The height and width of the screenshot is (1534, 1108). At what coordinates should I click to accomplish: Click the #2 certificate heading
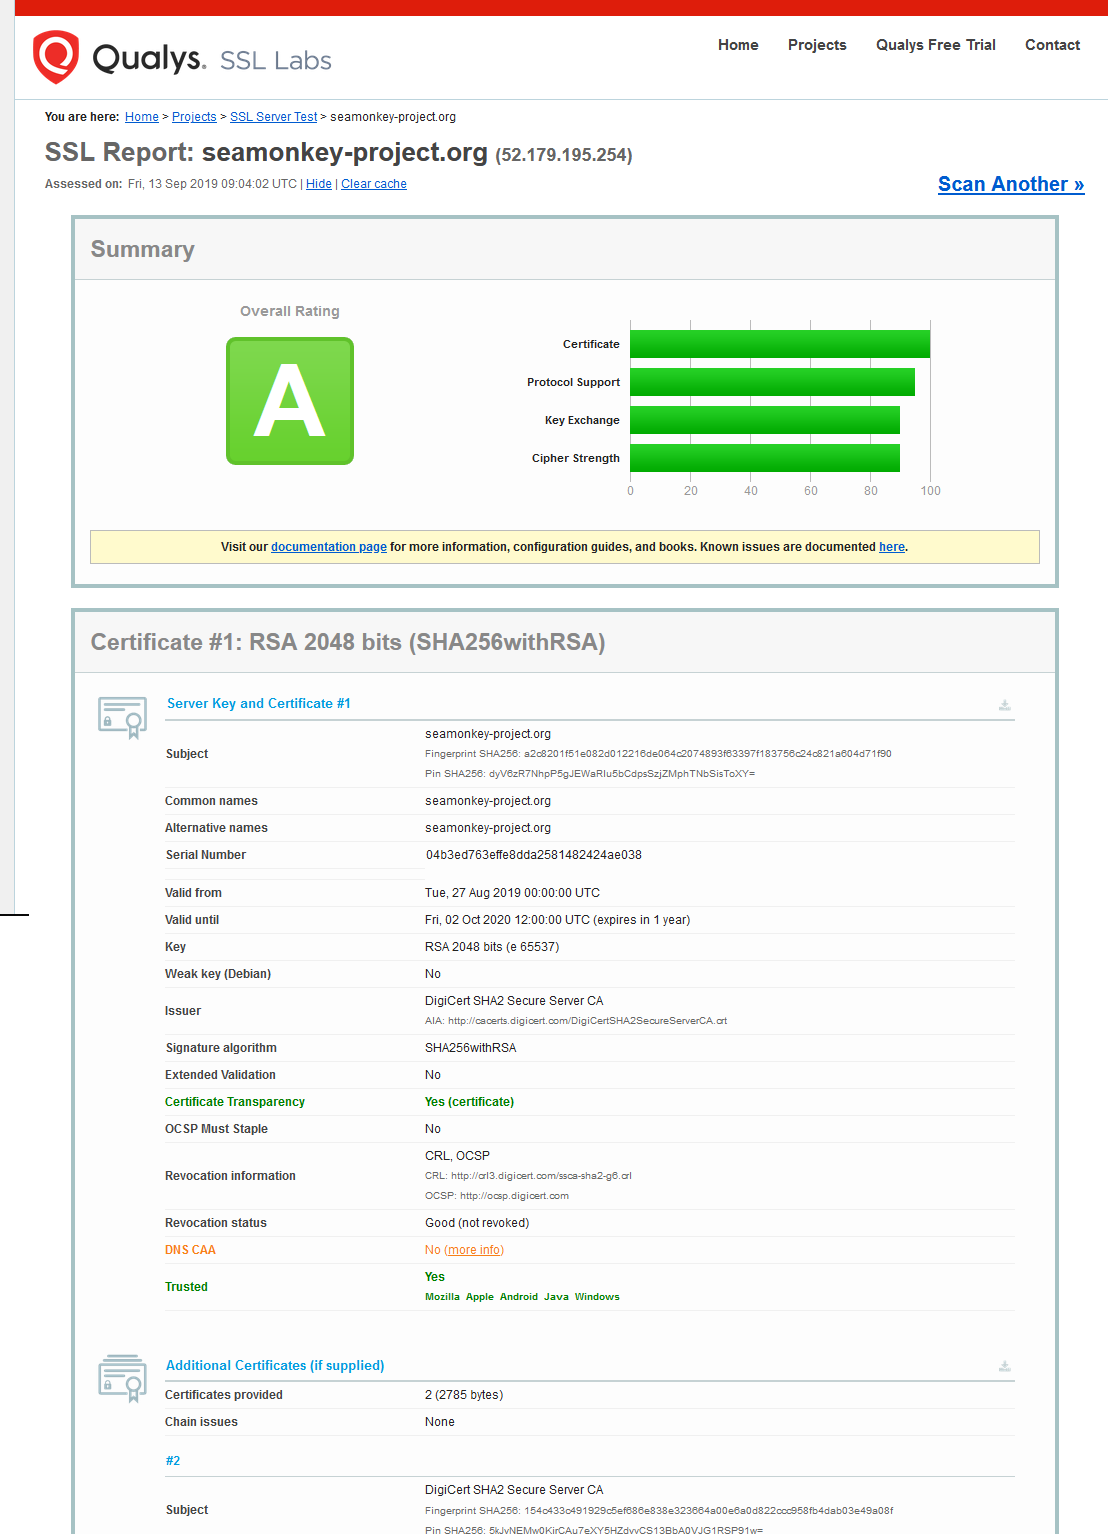pyautogui.click(x=173, y=1461)
